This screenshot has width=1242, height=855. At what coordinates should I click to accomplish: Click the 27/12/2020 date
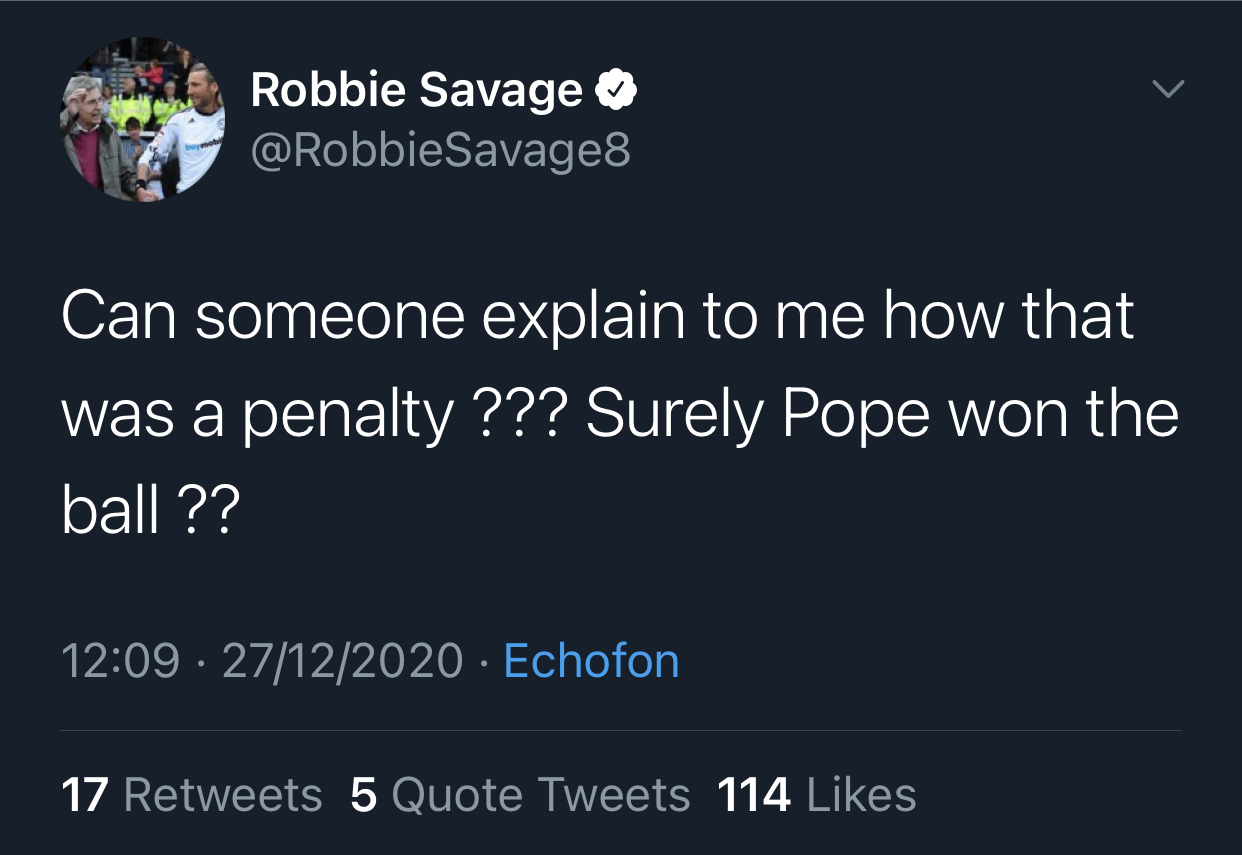point(342,661)
